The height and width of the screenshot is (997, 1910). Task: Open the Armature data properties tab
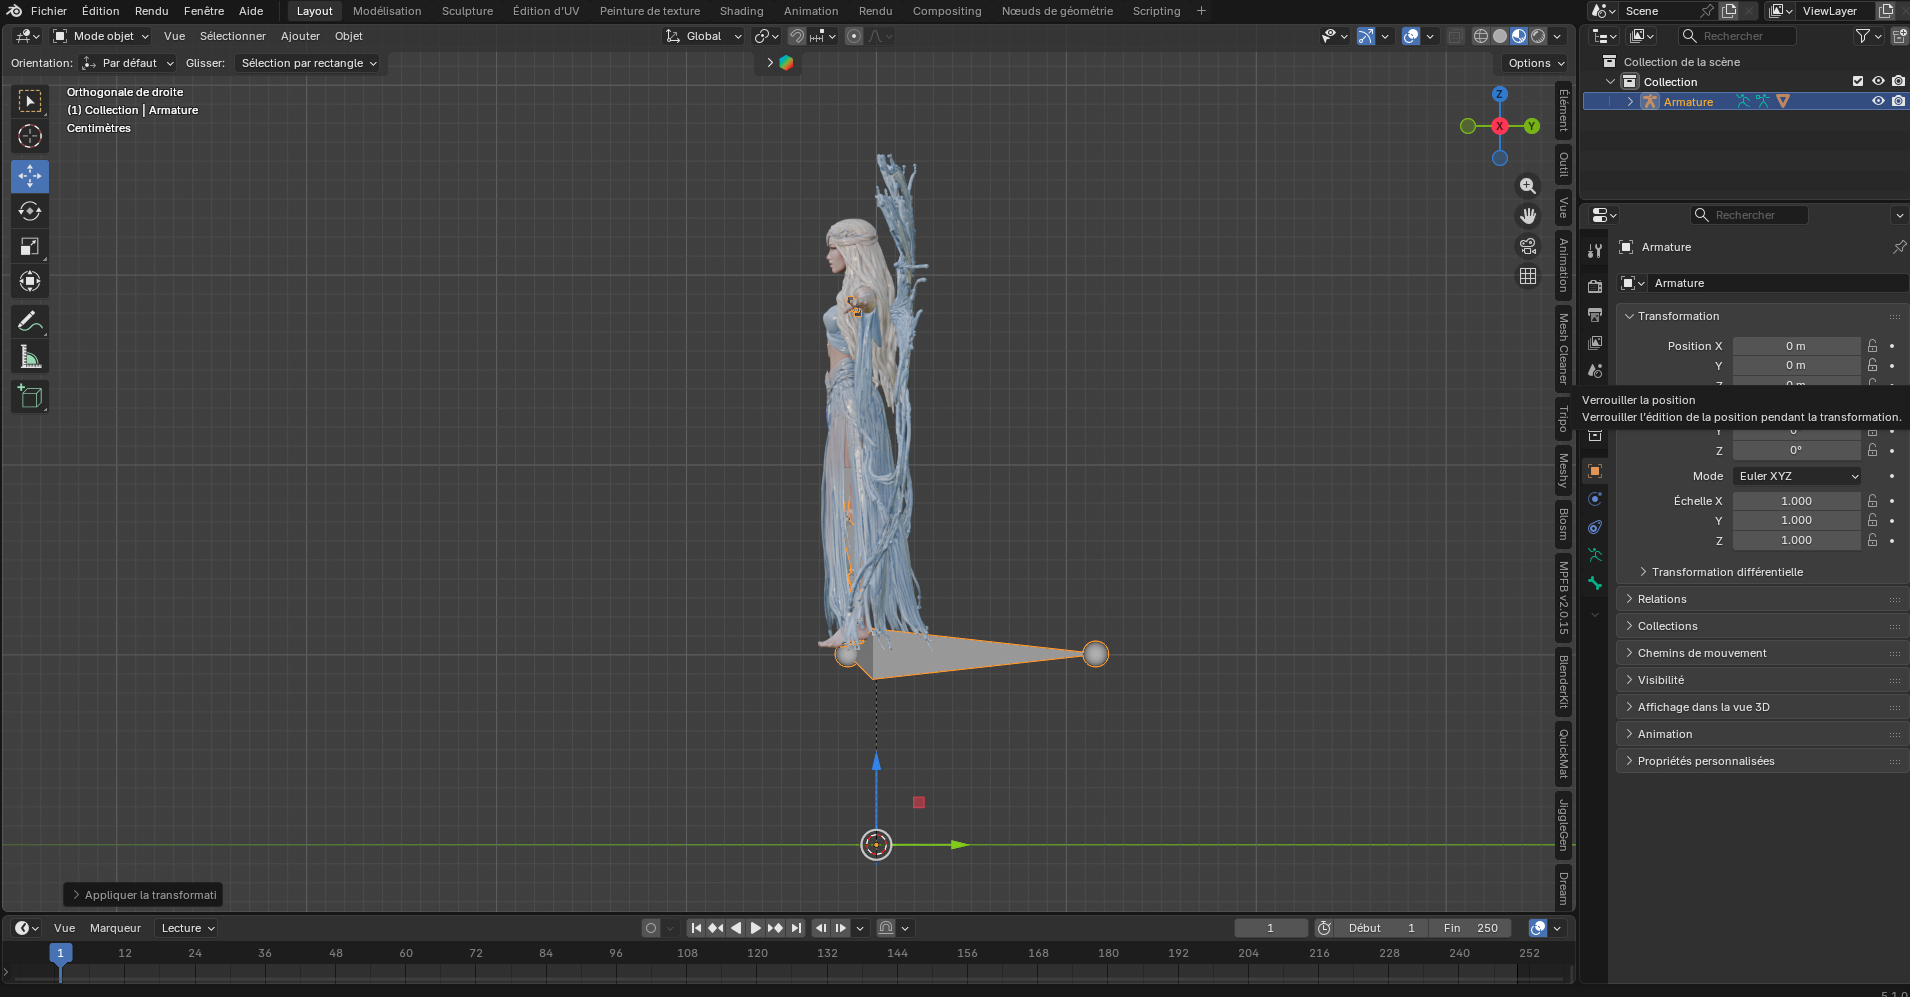[1595, 555]
